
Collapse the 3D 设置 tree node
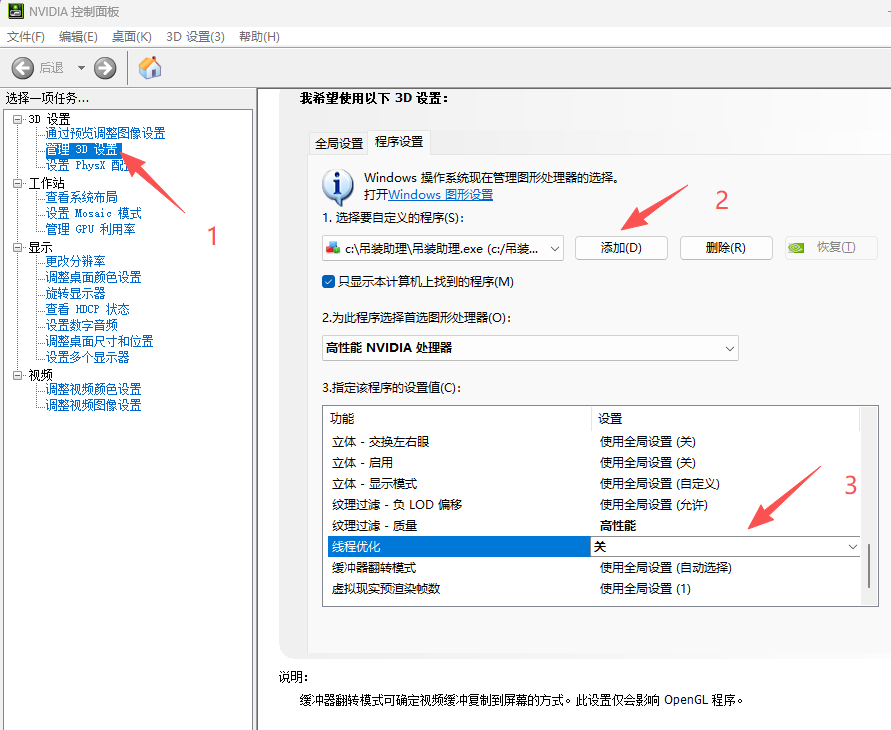click(x=18, y=119)
